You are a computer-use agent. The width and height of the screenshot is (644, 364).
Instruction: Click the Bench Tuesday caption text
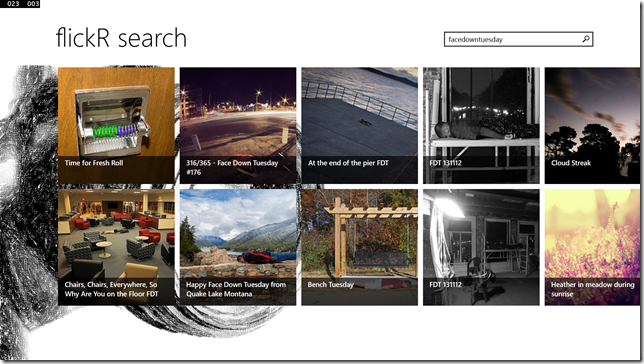(x=330, y=284)
